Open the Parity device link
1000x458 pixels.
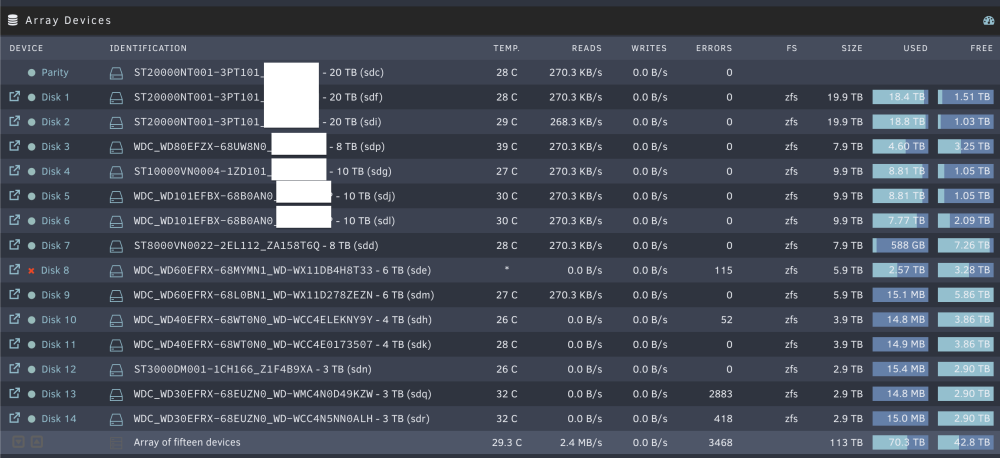point(55,73)
